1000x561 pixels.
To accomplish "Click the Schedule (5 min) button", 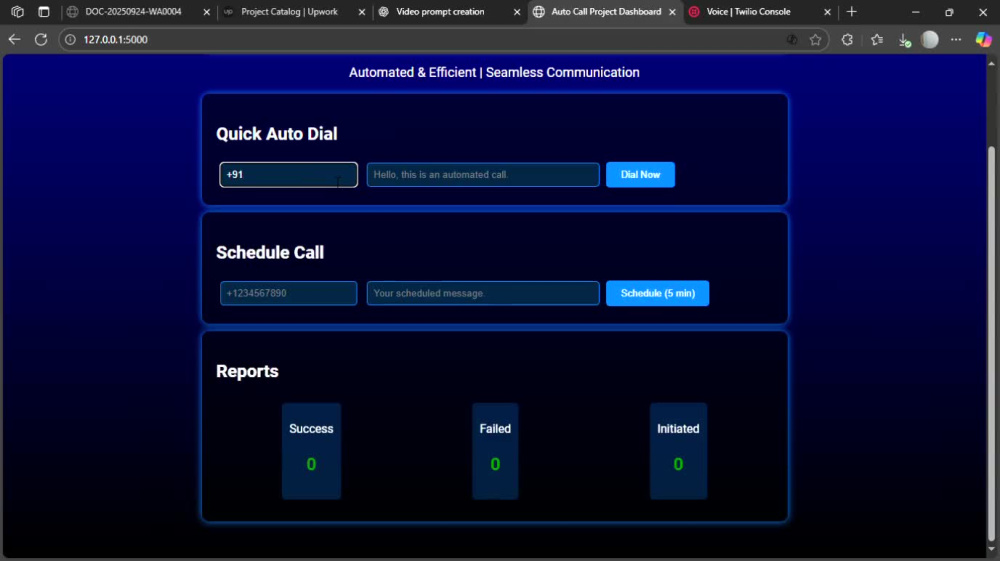I will point(658,293).
